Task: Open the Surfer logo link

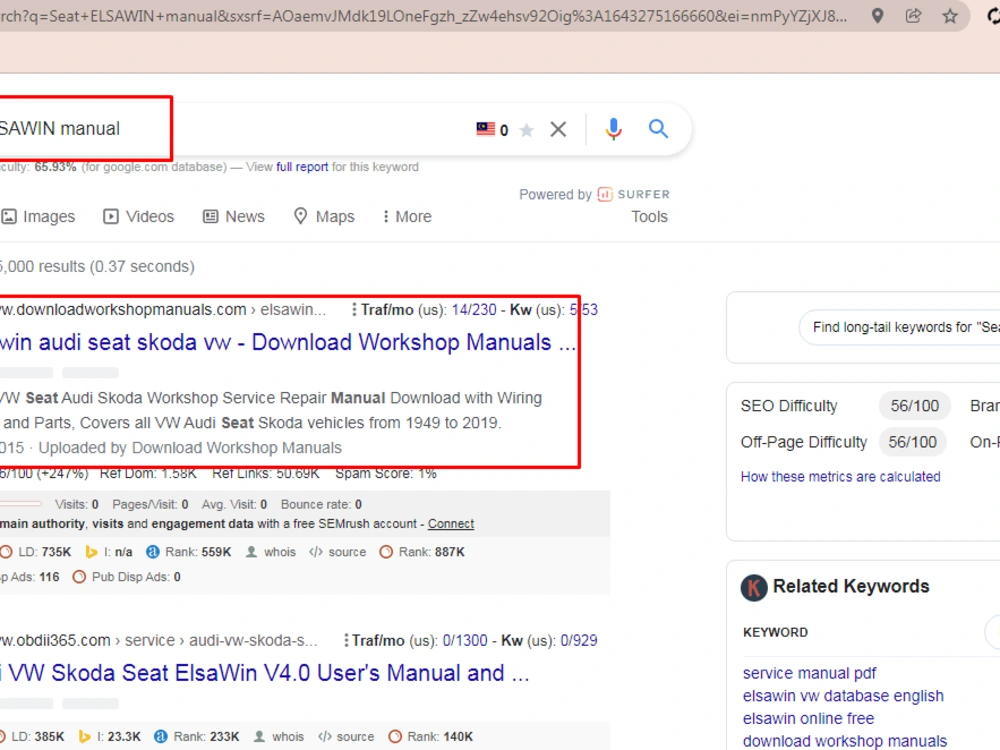Action: pyautogui.click(x=633, y=194)
